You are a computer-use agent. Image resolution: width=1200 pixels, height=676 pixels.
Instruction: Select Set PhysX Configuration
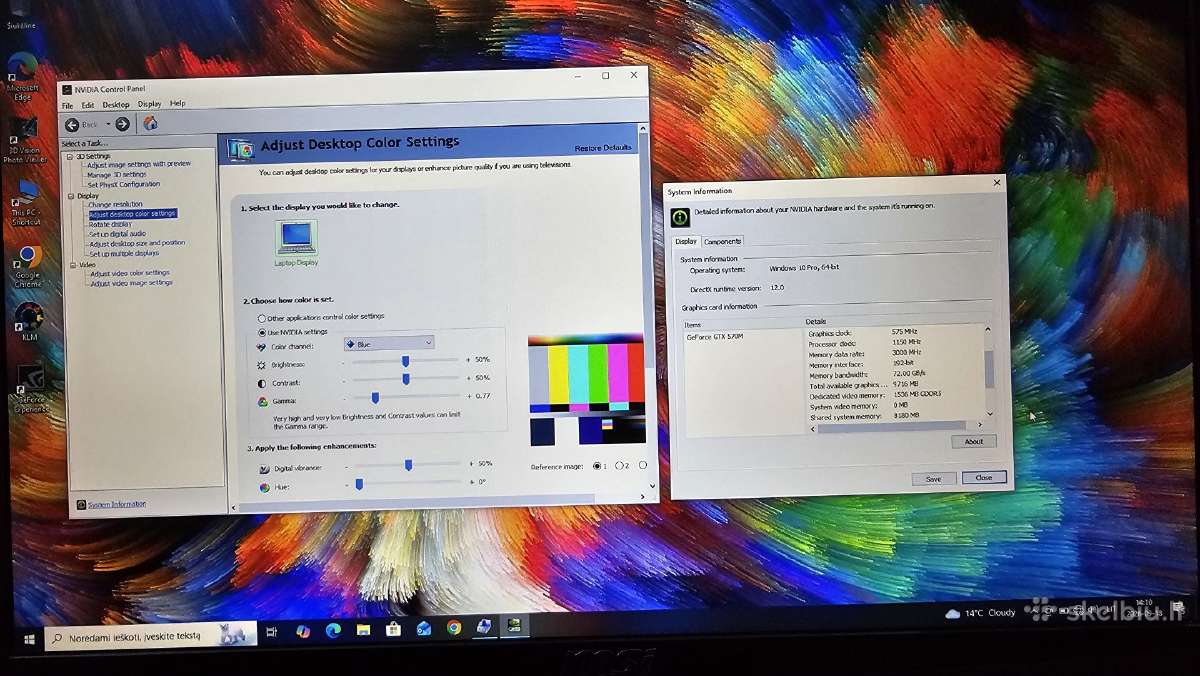click(x=124, y=184)
